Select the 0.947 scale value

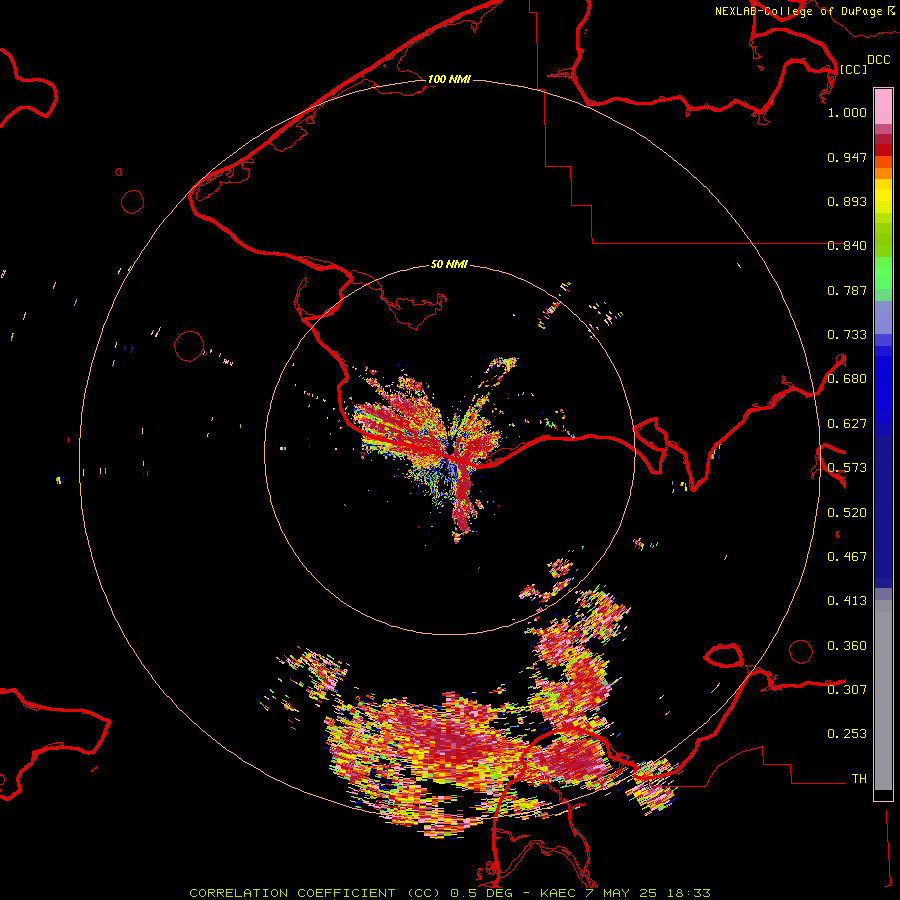tap(847, 157)
